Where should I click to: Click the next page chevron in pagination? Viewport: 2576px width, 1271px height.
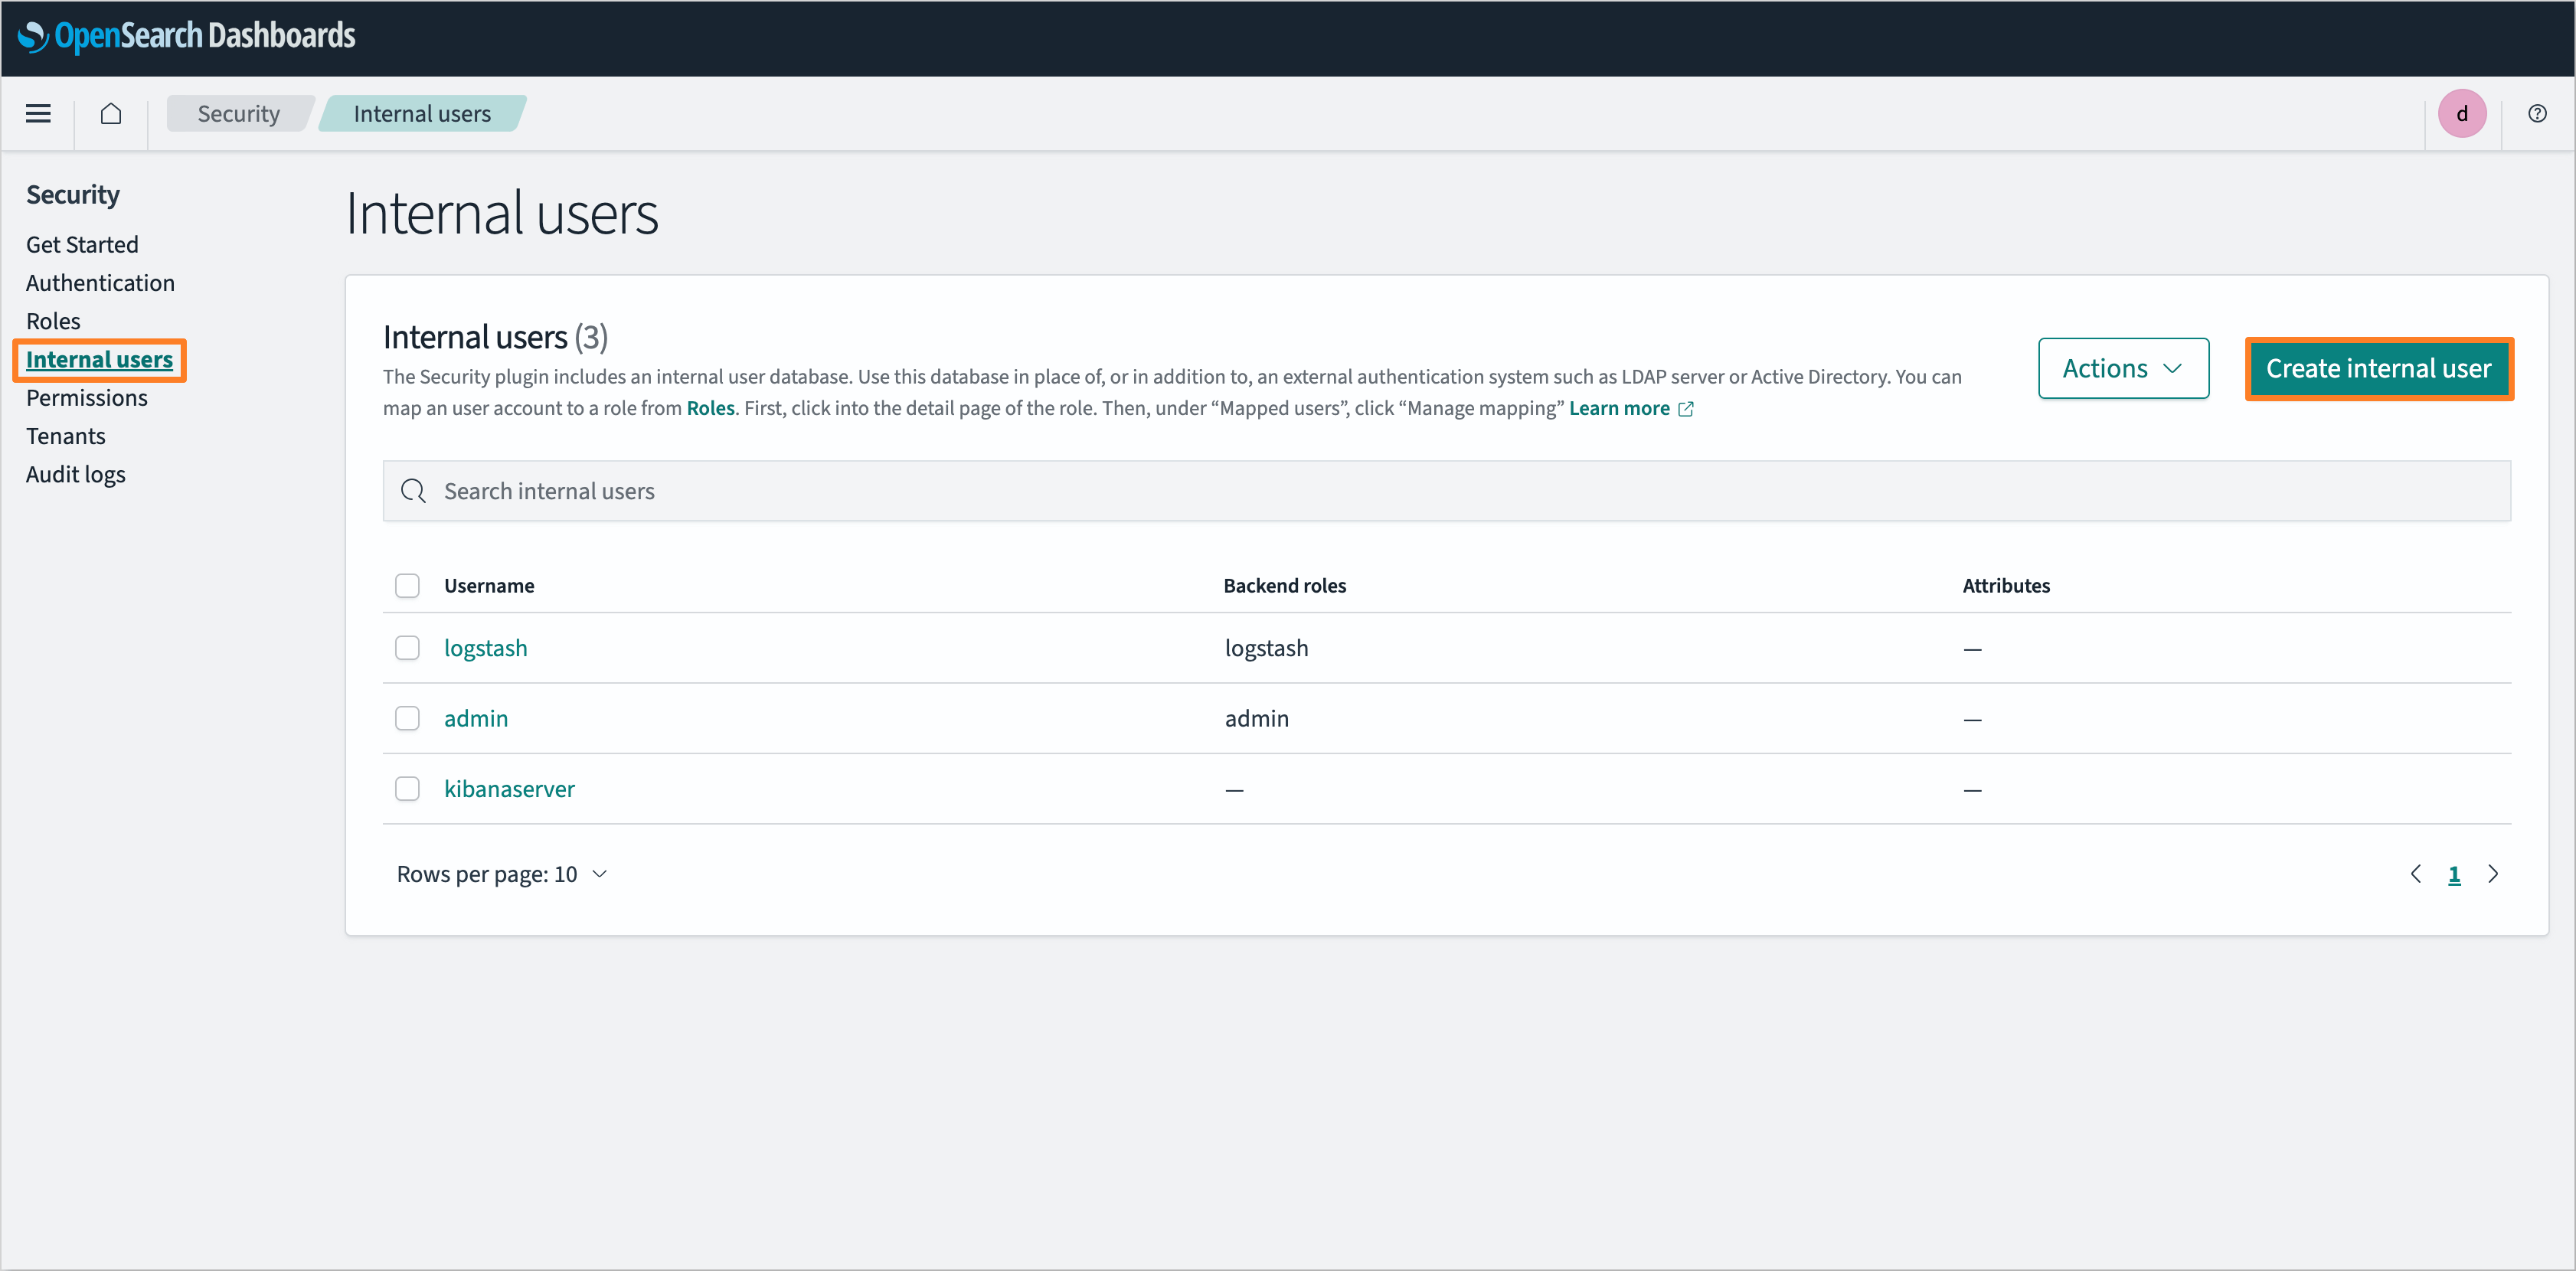click(2493, 873)
